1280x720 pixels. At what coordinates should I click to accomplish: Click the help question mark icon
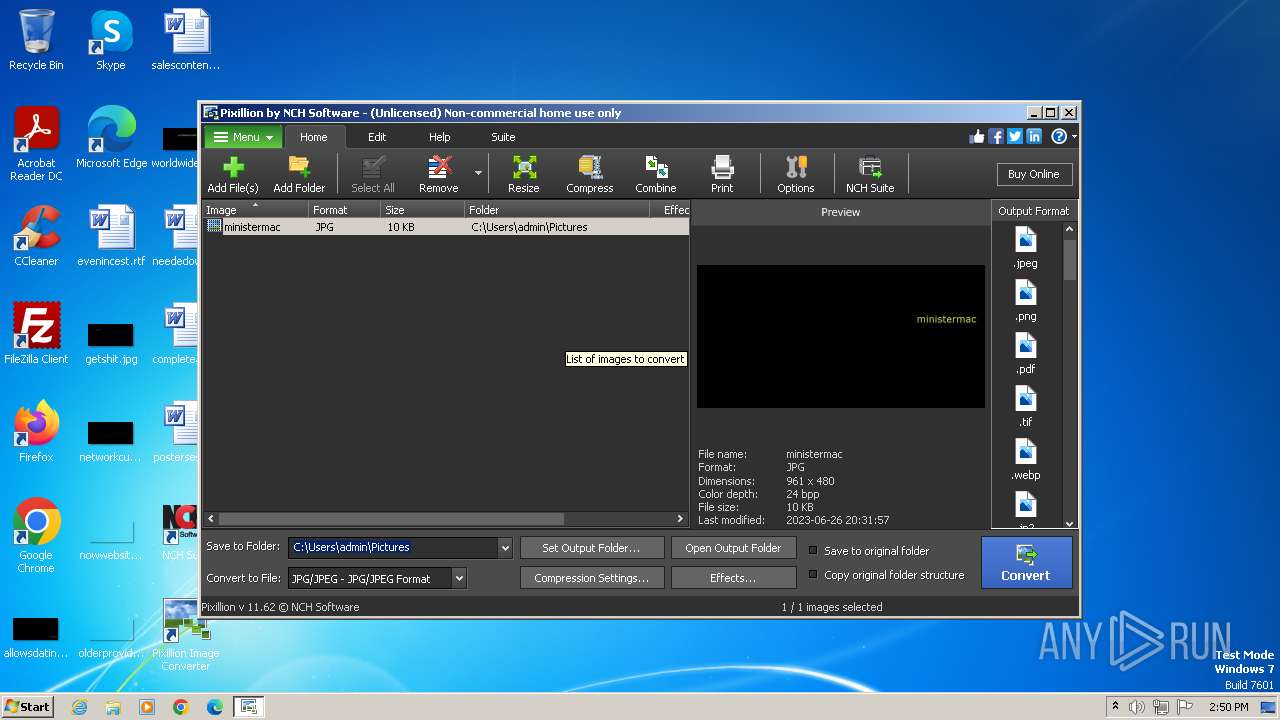(1058, 136)
